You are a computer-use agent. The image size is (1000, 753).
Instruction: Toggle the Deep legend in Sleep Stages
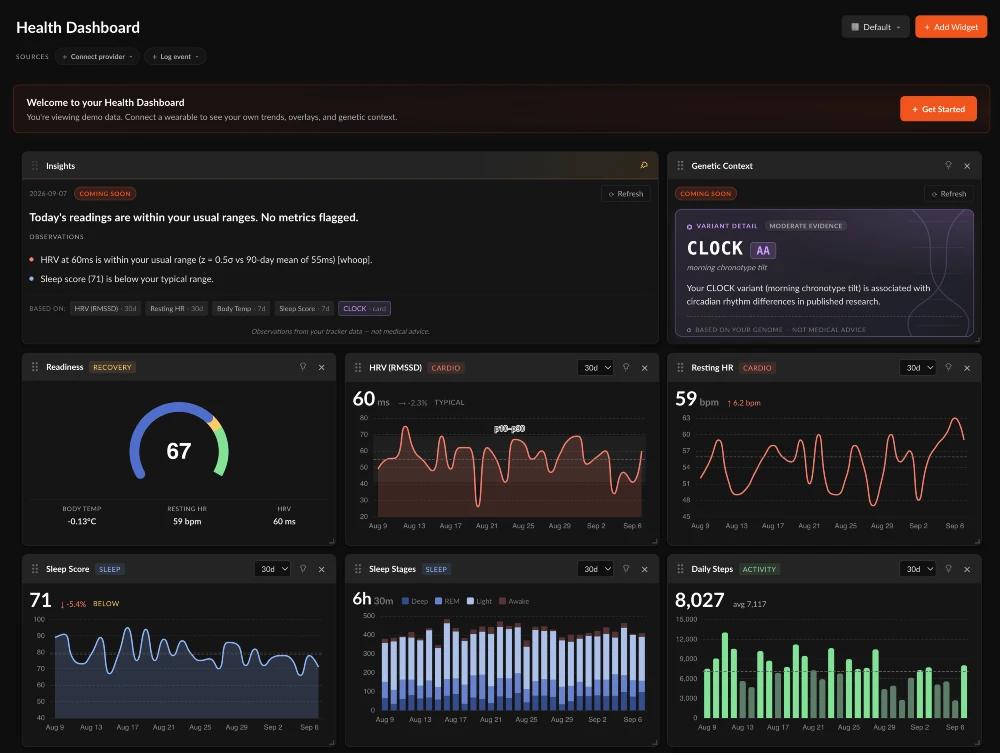pos(415,601)
